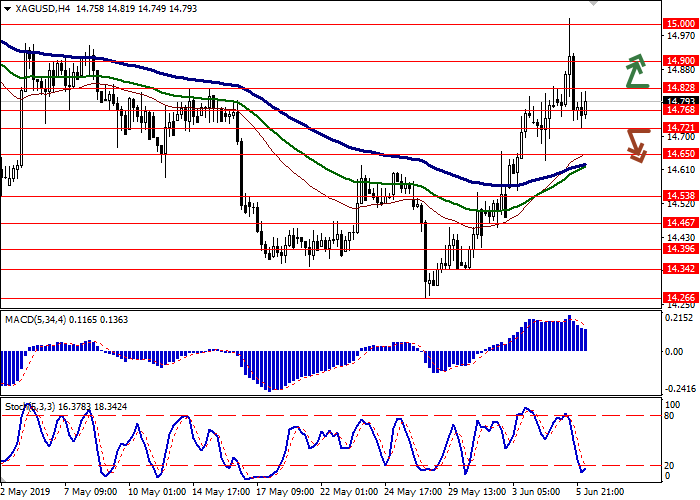Click the 17 May 09:00 time label
Viewport: 700px width, 500px height.
(x=284, y=492)
